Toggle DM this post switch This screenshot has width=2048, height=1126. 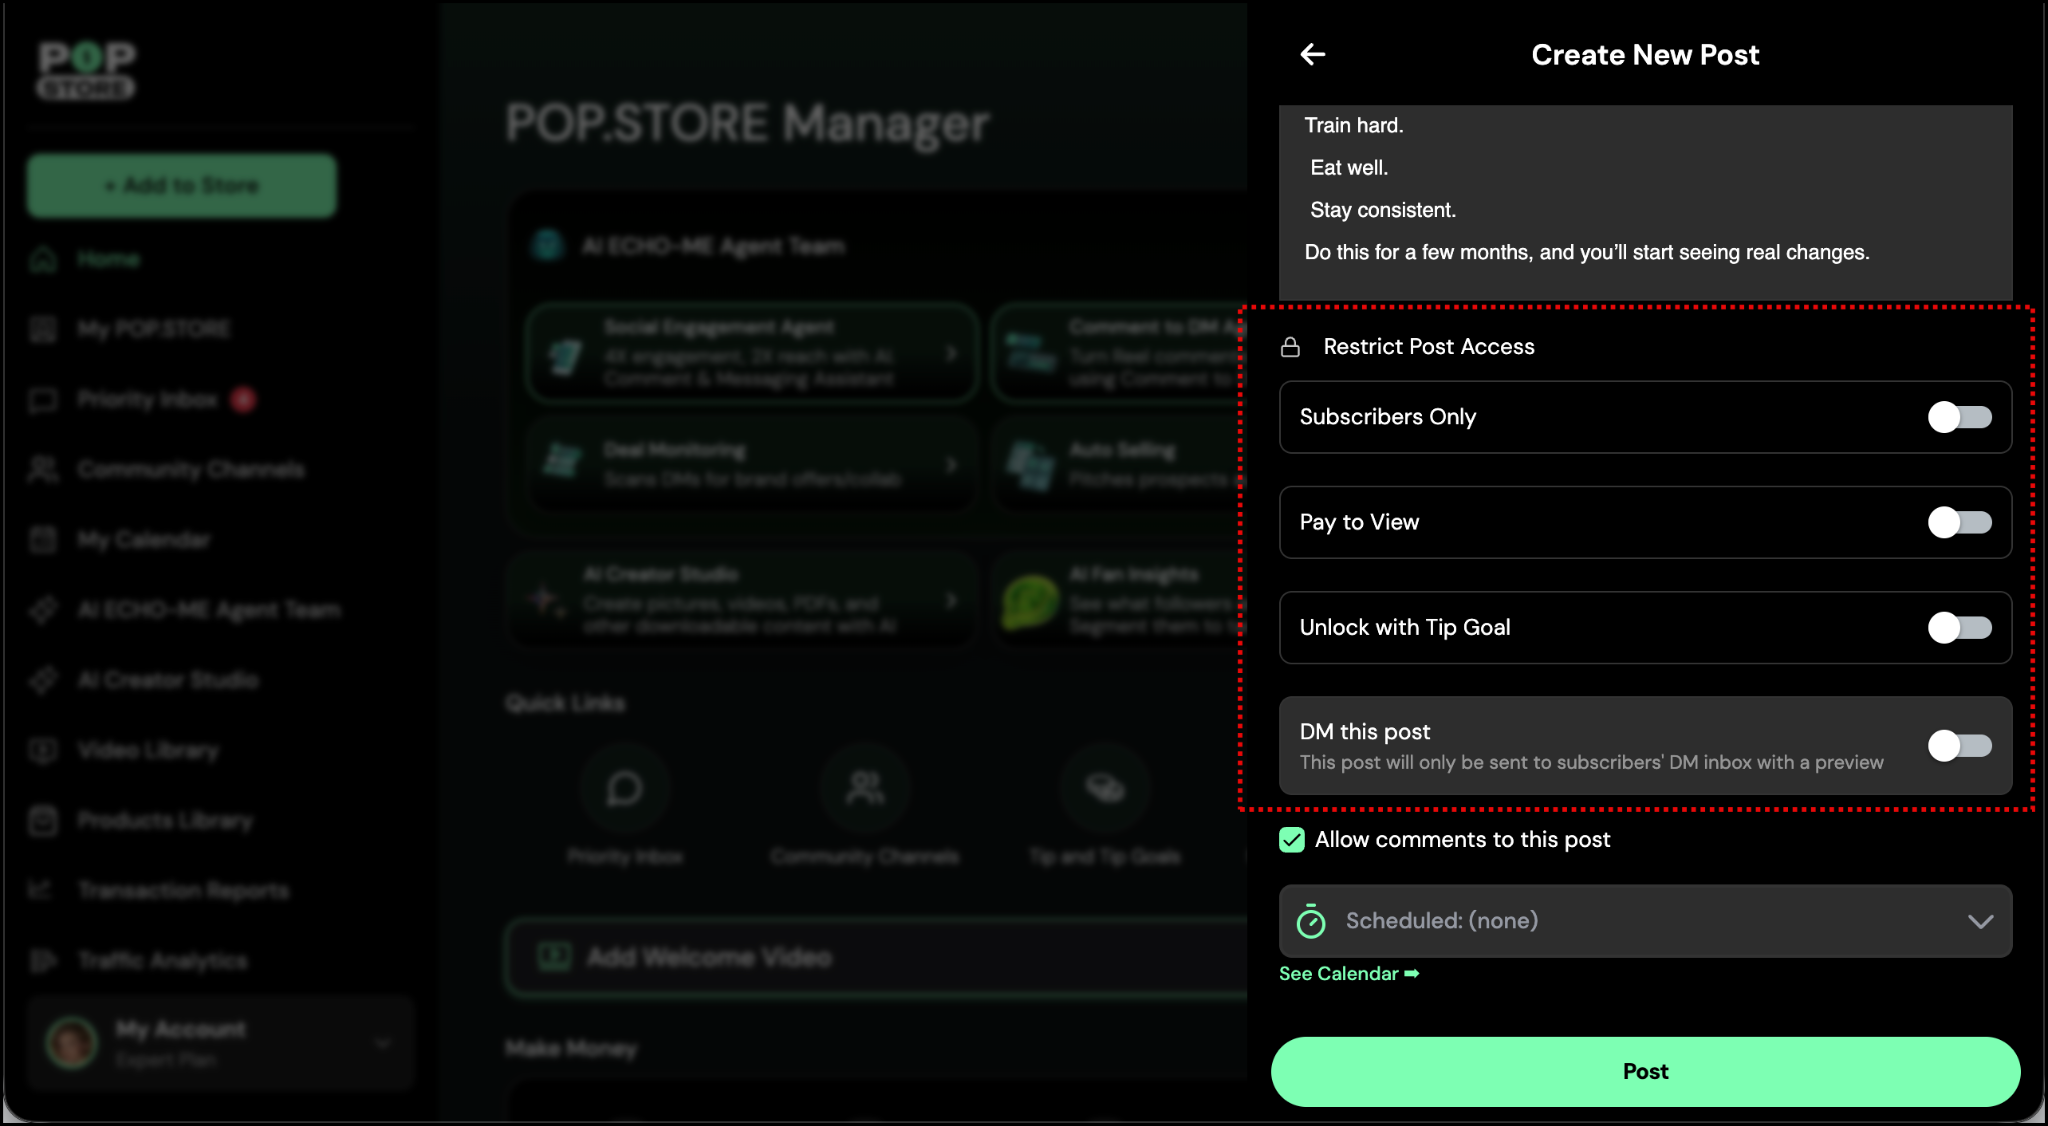pos(1959,746)
